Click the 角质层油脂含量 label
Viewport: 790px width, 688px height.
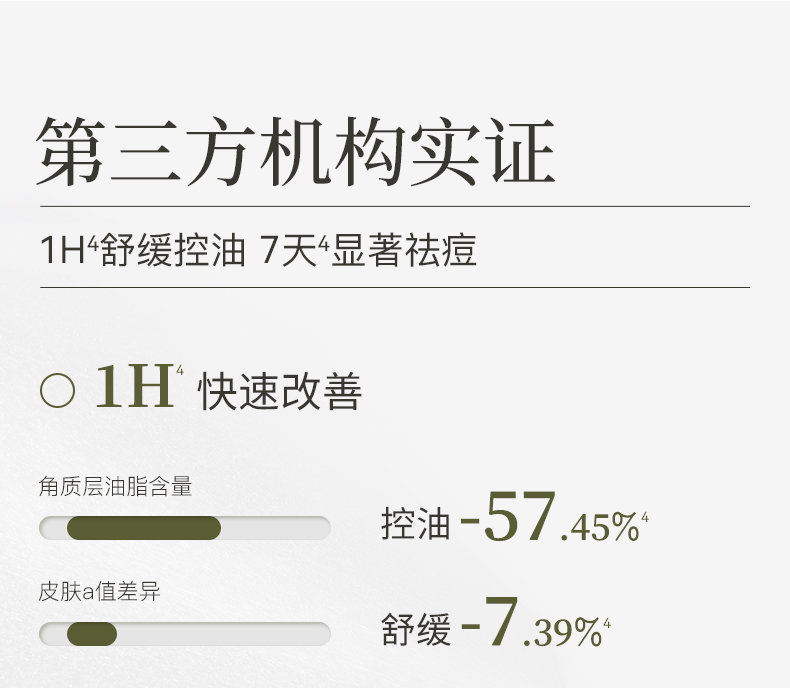(x=115, y=487)
